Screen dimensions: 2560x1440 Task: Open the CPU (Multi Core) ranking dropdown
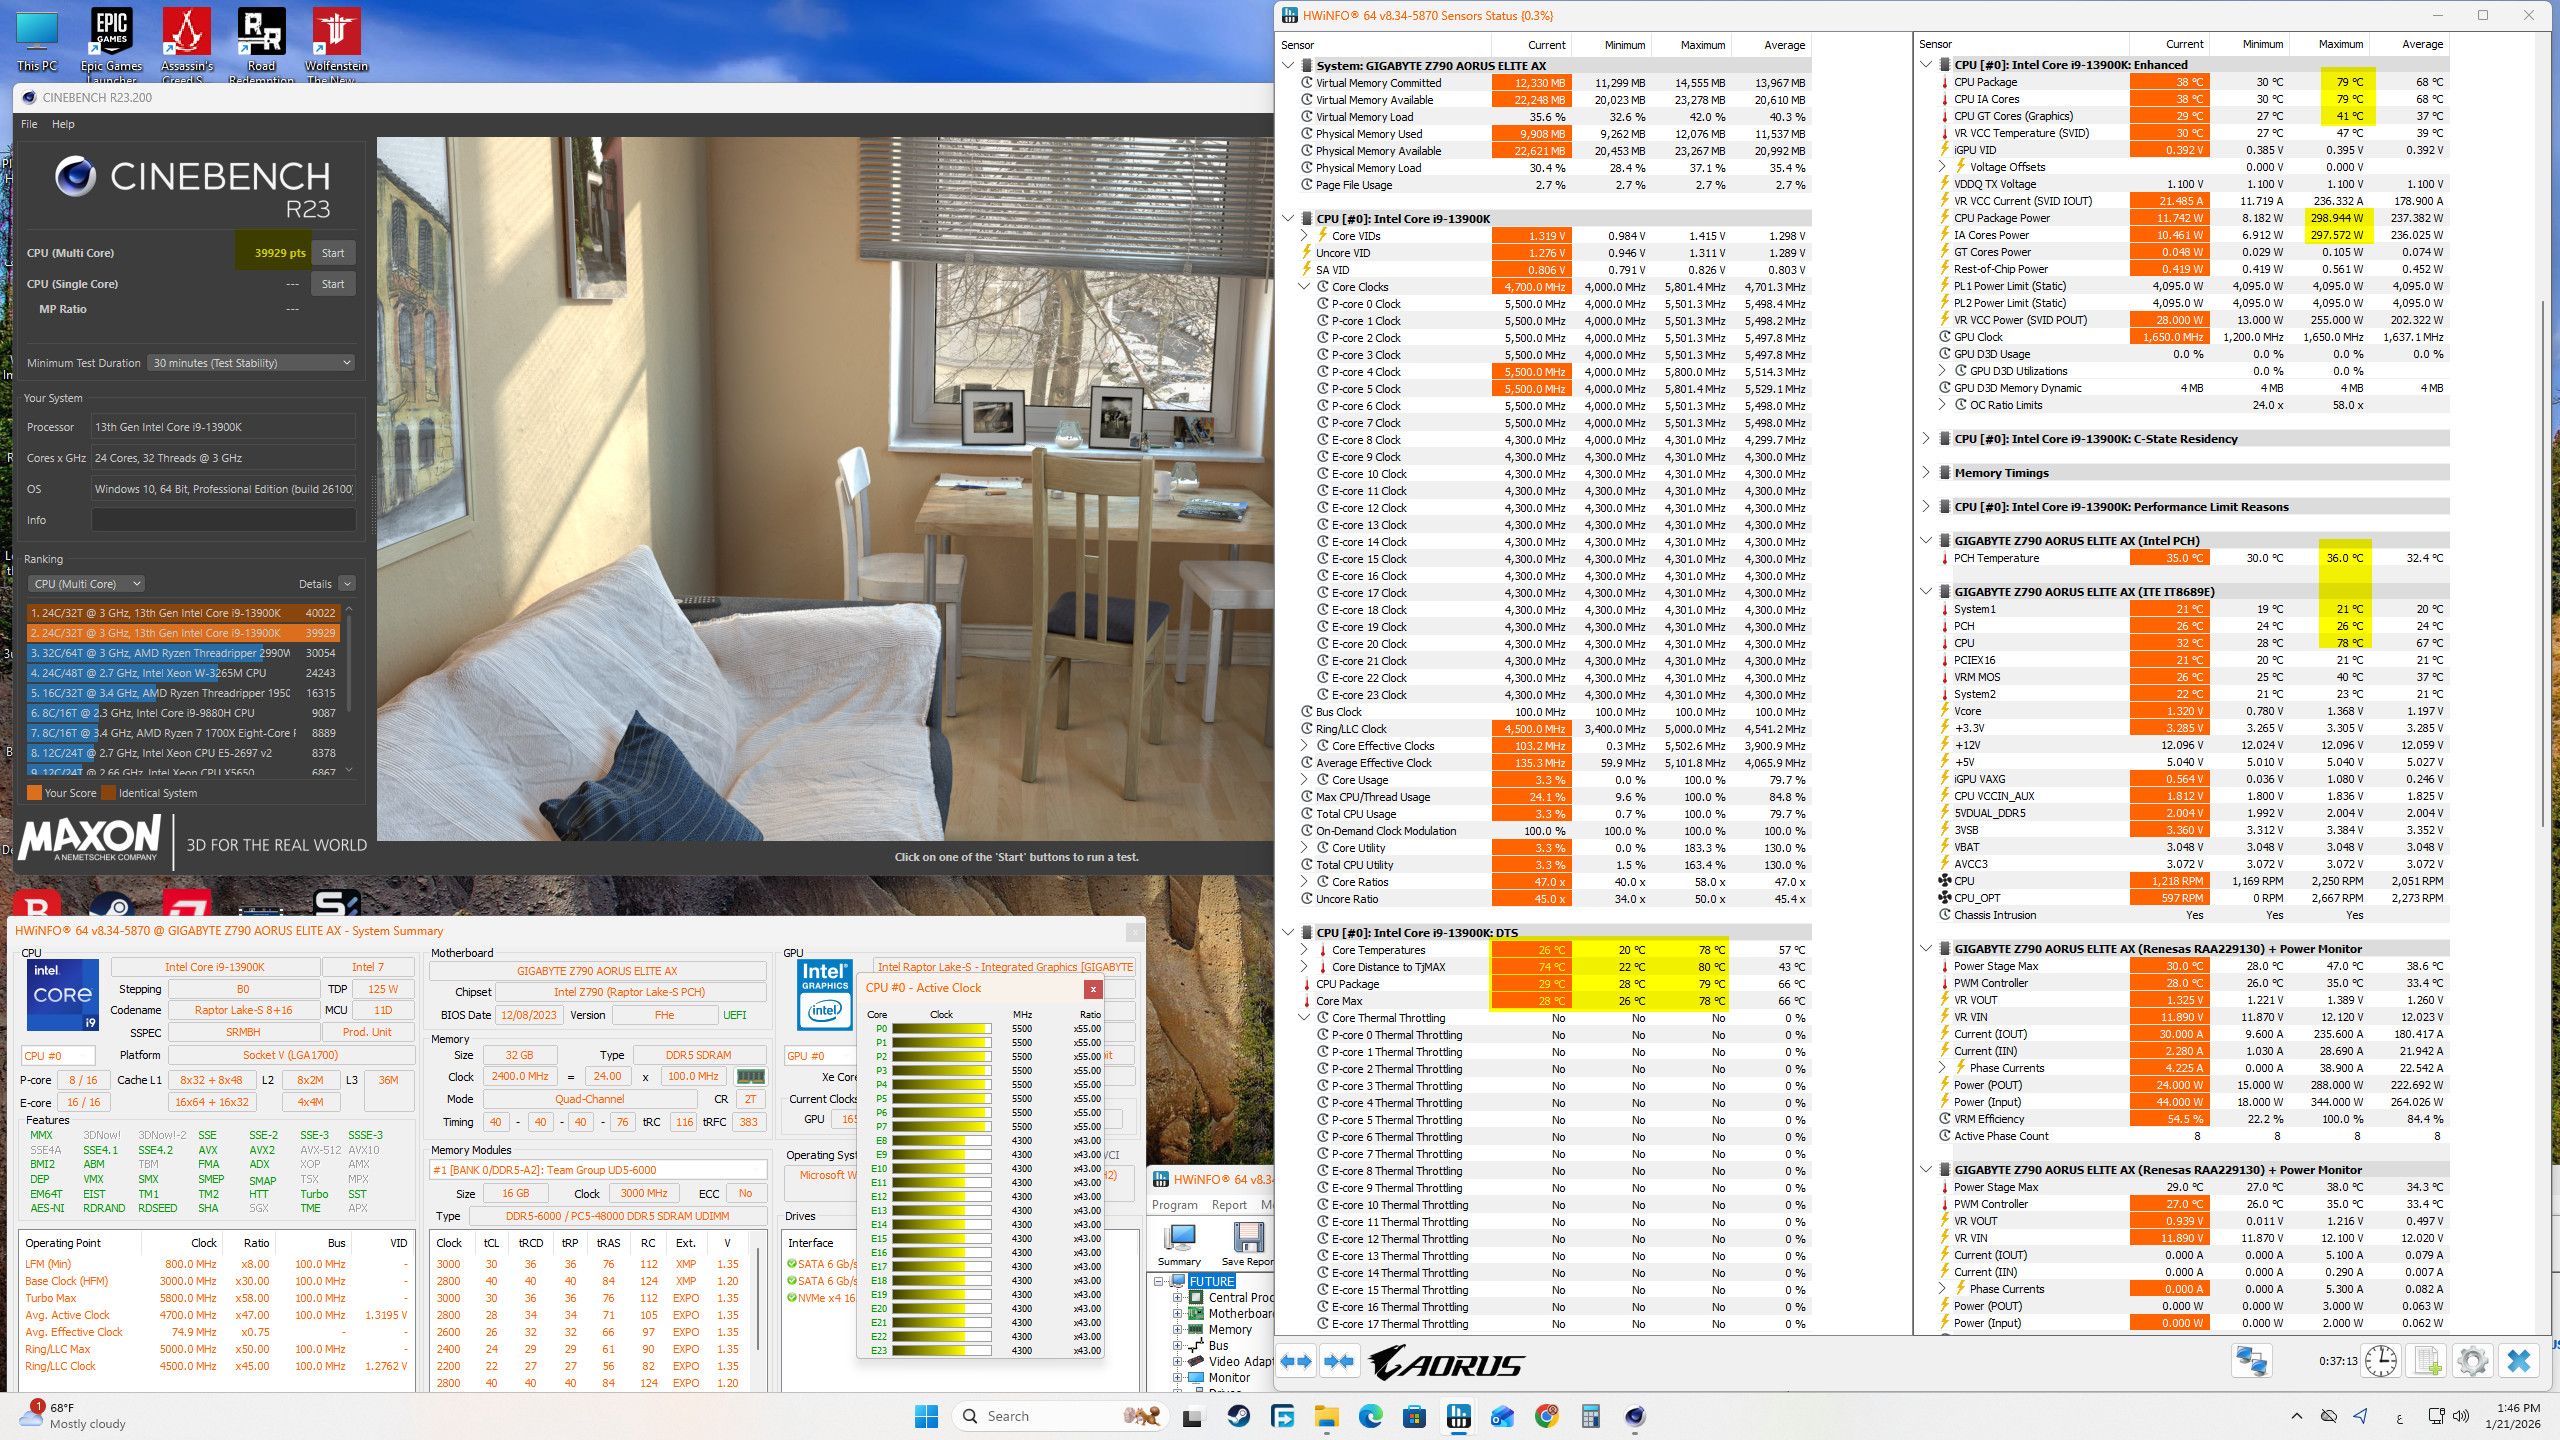click(x=87, y=584)
